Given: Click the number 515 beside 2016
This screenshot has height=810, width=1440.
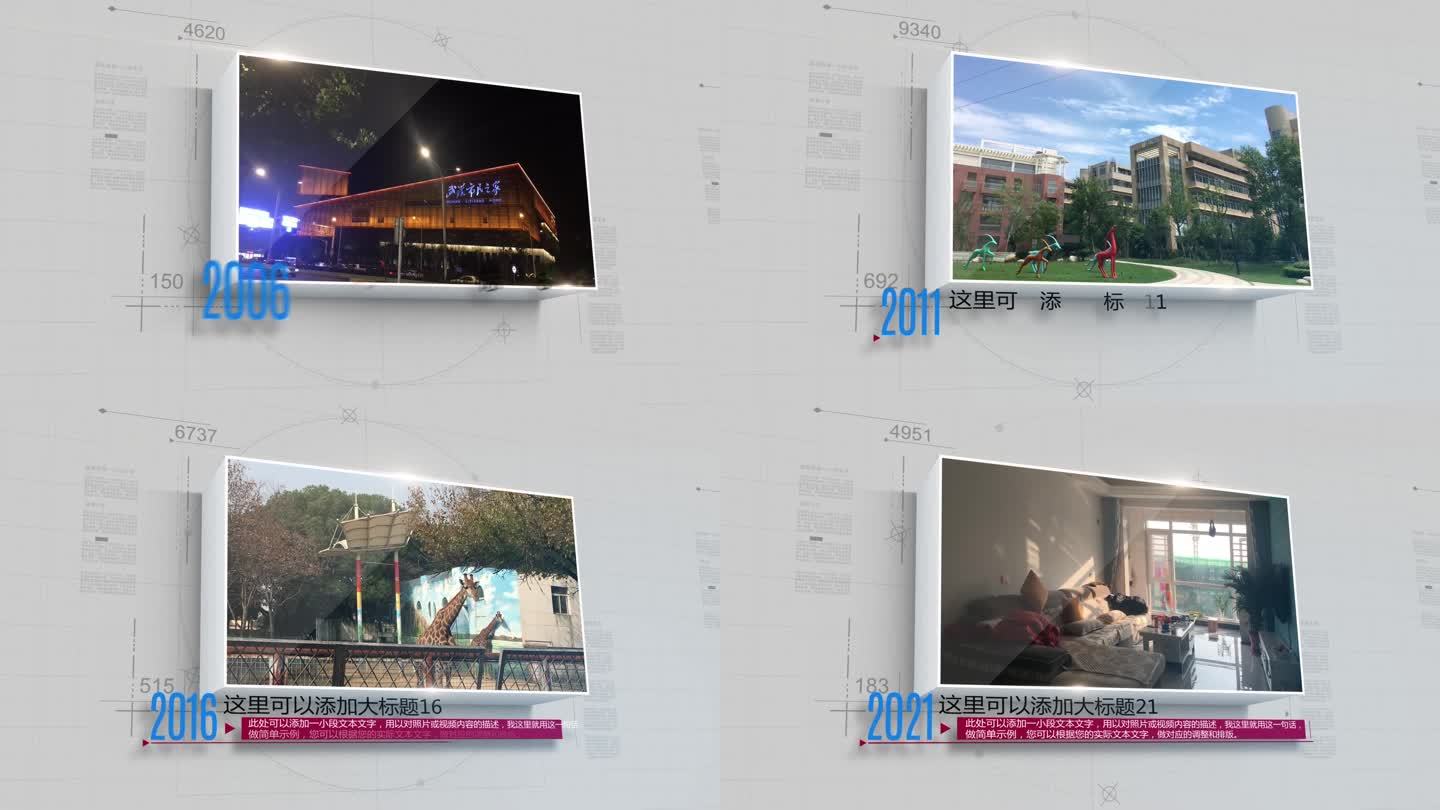Looking at the screenshot, I should click(x=157, y=685).
